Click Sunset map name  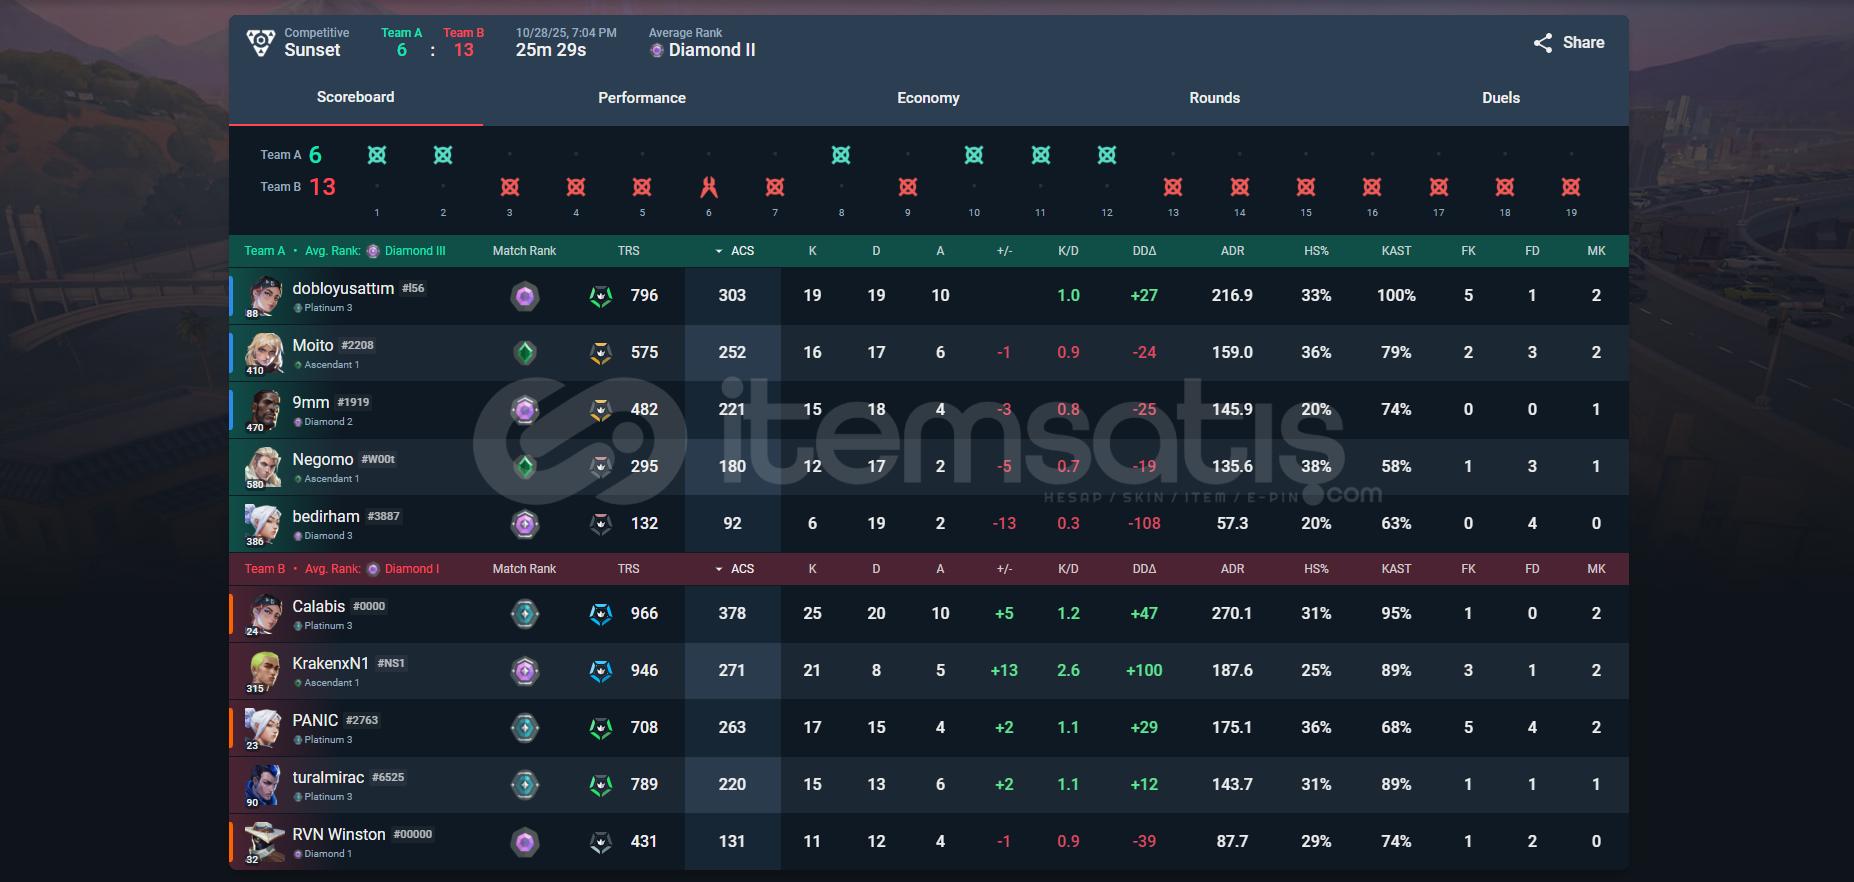click(x=312, y=50)
